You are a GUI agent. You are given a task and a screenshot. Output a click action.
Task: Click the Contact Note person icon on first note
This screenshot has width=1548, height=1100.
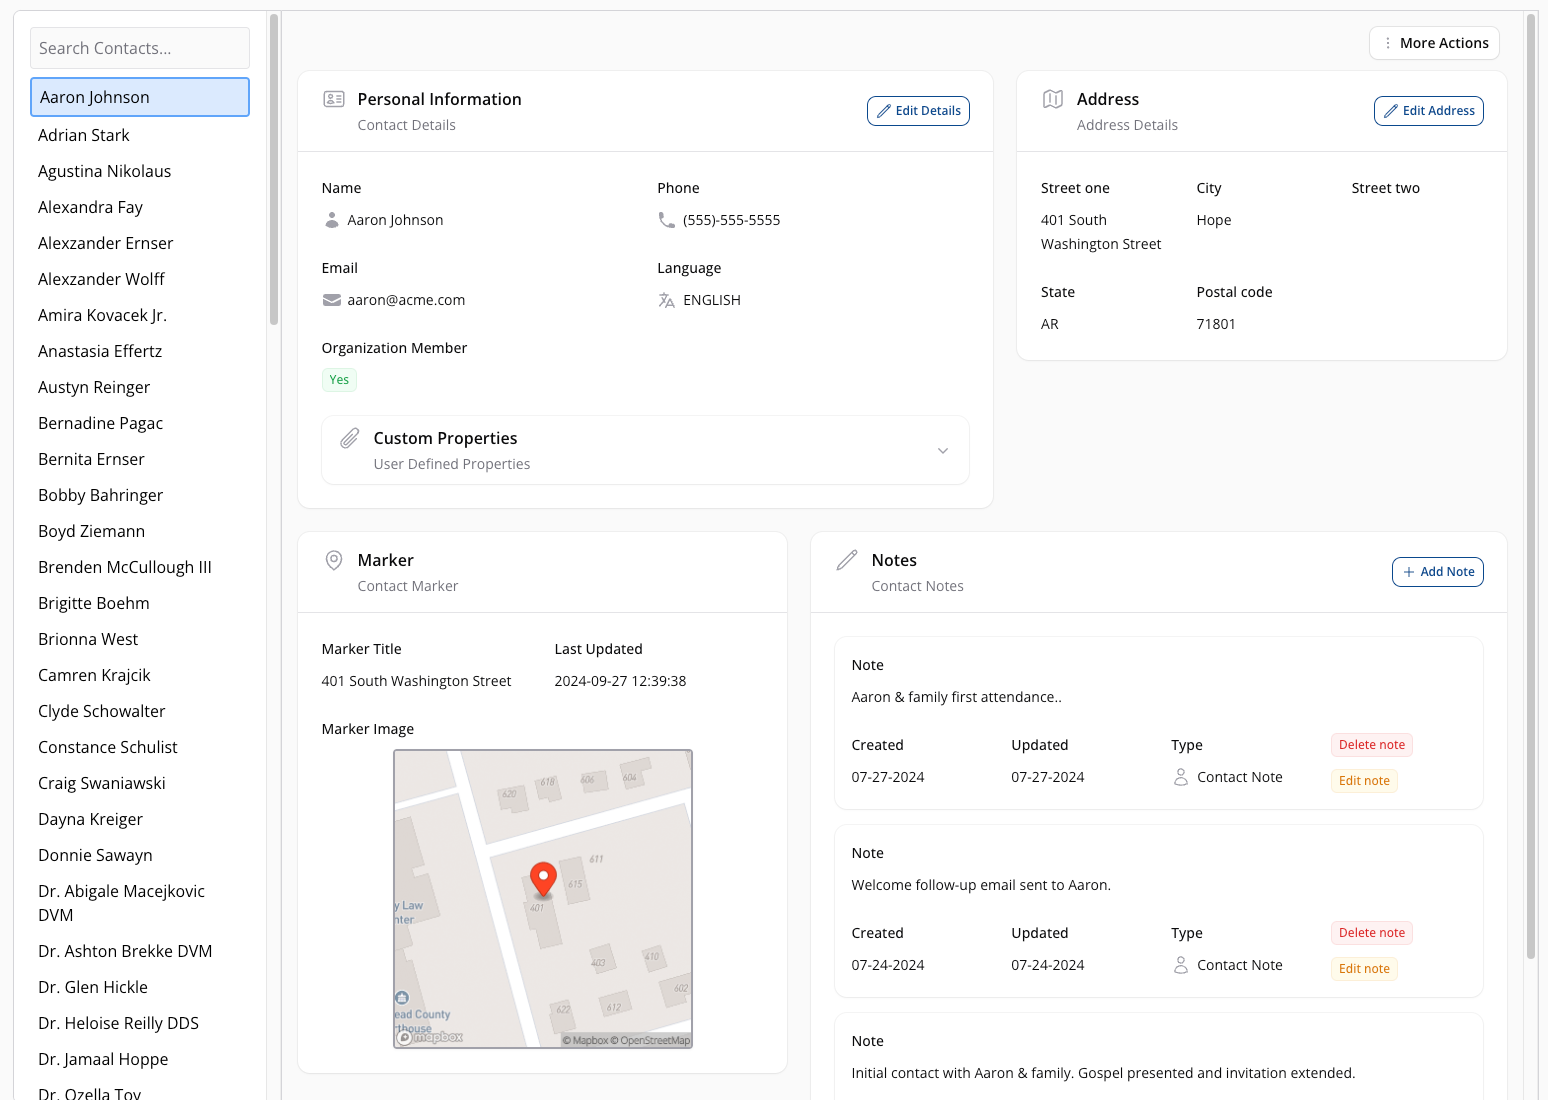pyautogui.click(x=1180, y=776)
